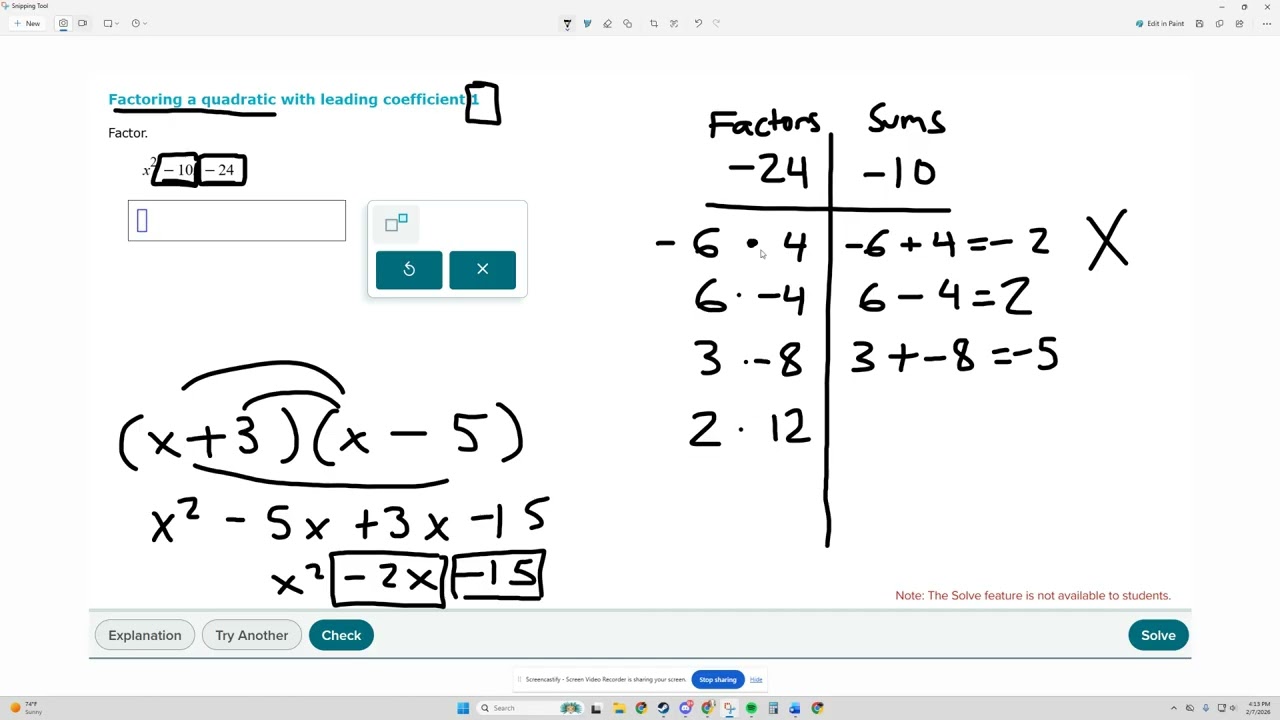1280x720 pixels.
Task: Click the Stop sharing button
Action: click(718, 679)
